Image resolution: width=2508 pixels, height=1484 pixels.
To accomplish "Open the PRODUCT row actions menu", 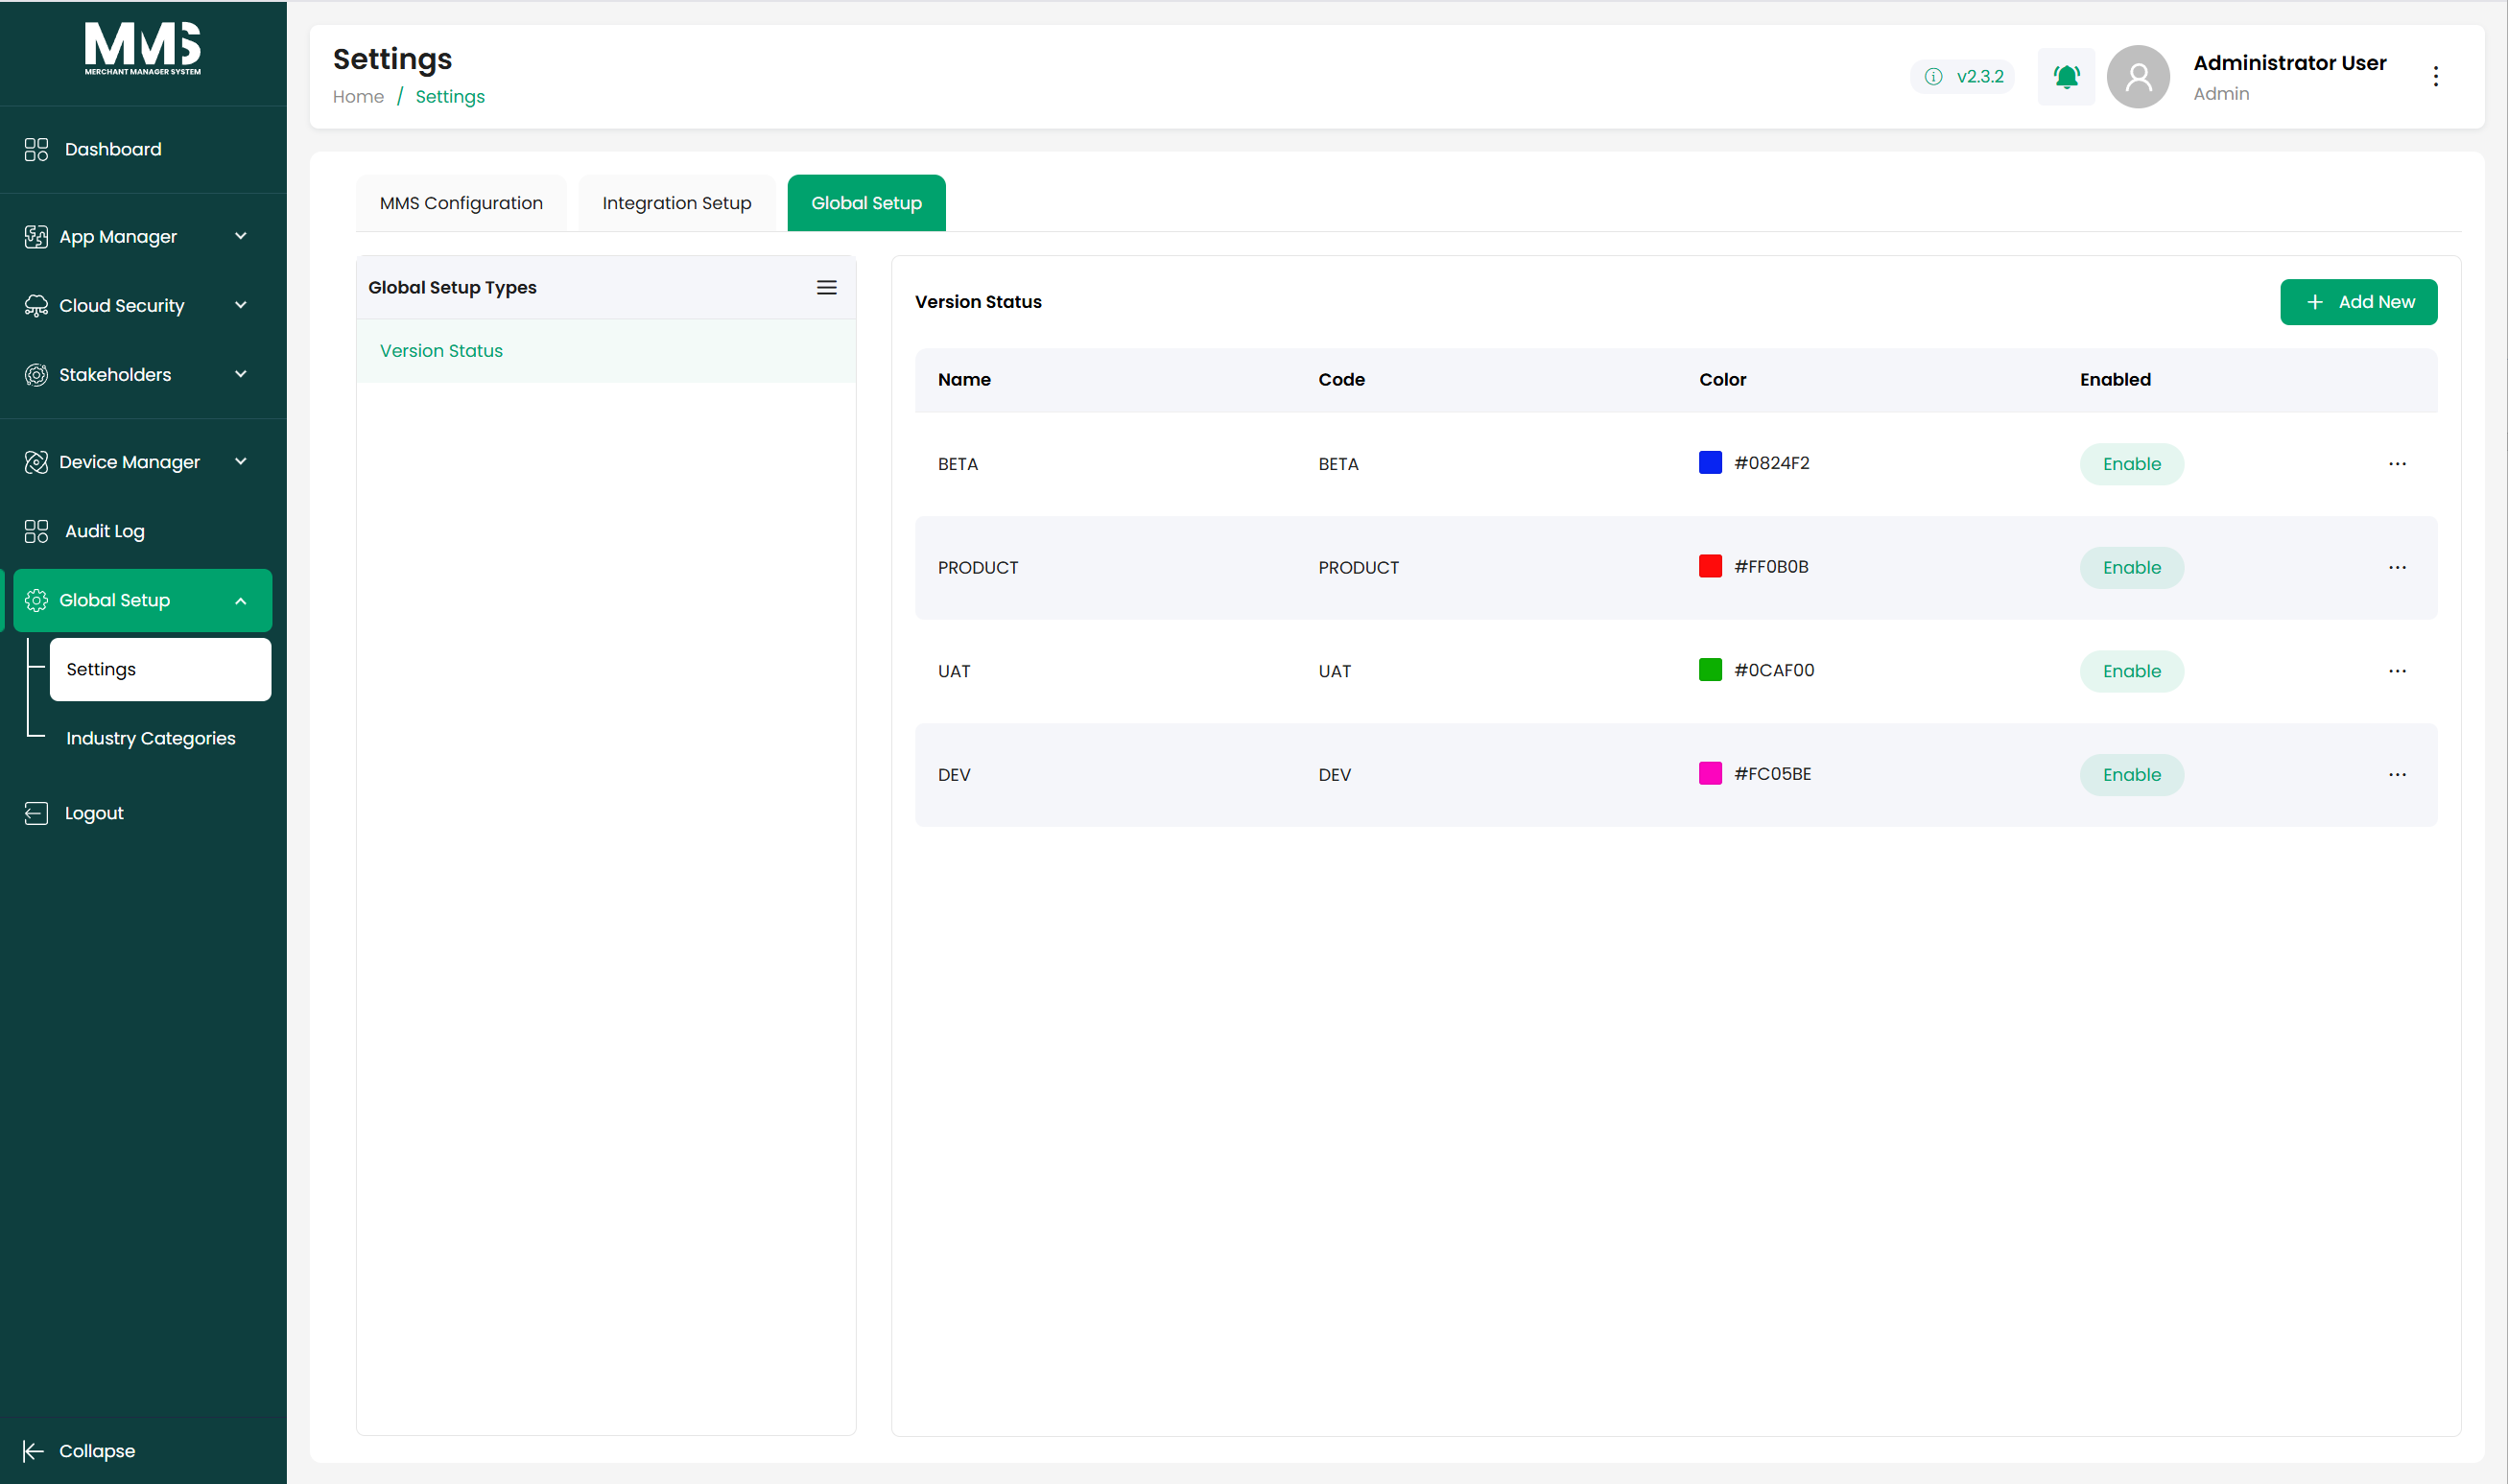I will pyautogui.click(x=2397, y=568).
